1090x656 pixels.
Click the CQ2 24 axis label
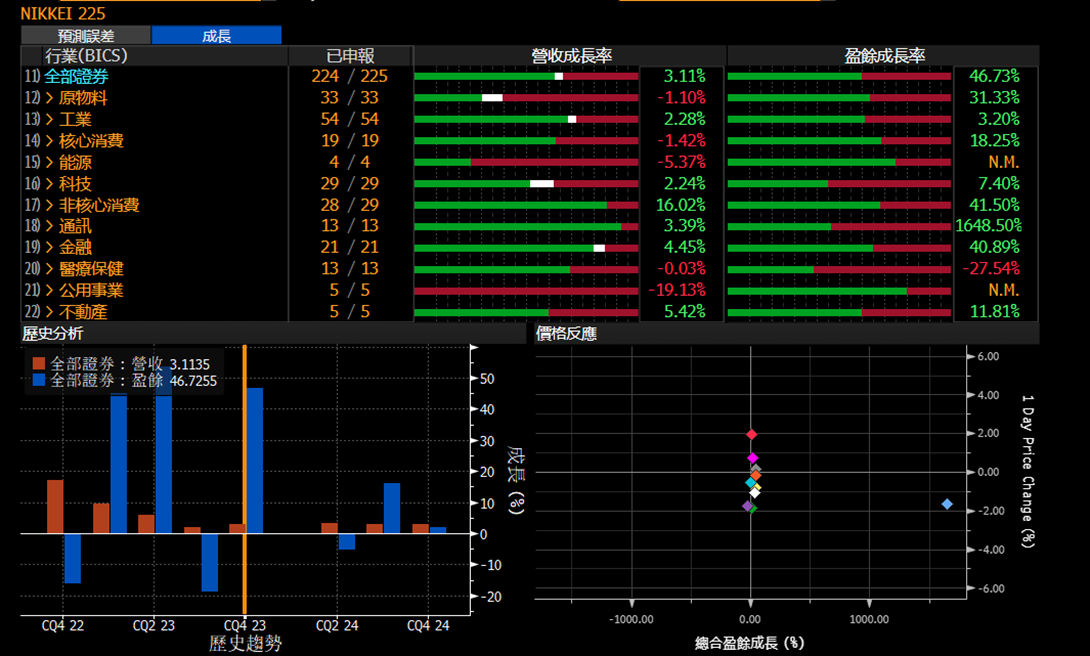pos(337,625)
